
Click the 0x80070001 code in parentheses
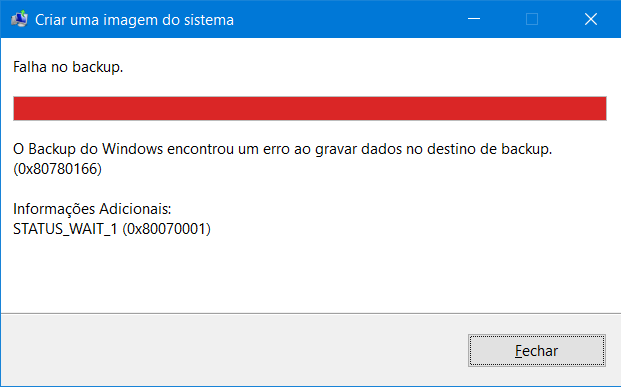tap(166, 229)
